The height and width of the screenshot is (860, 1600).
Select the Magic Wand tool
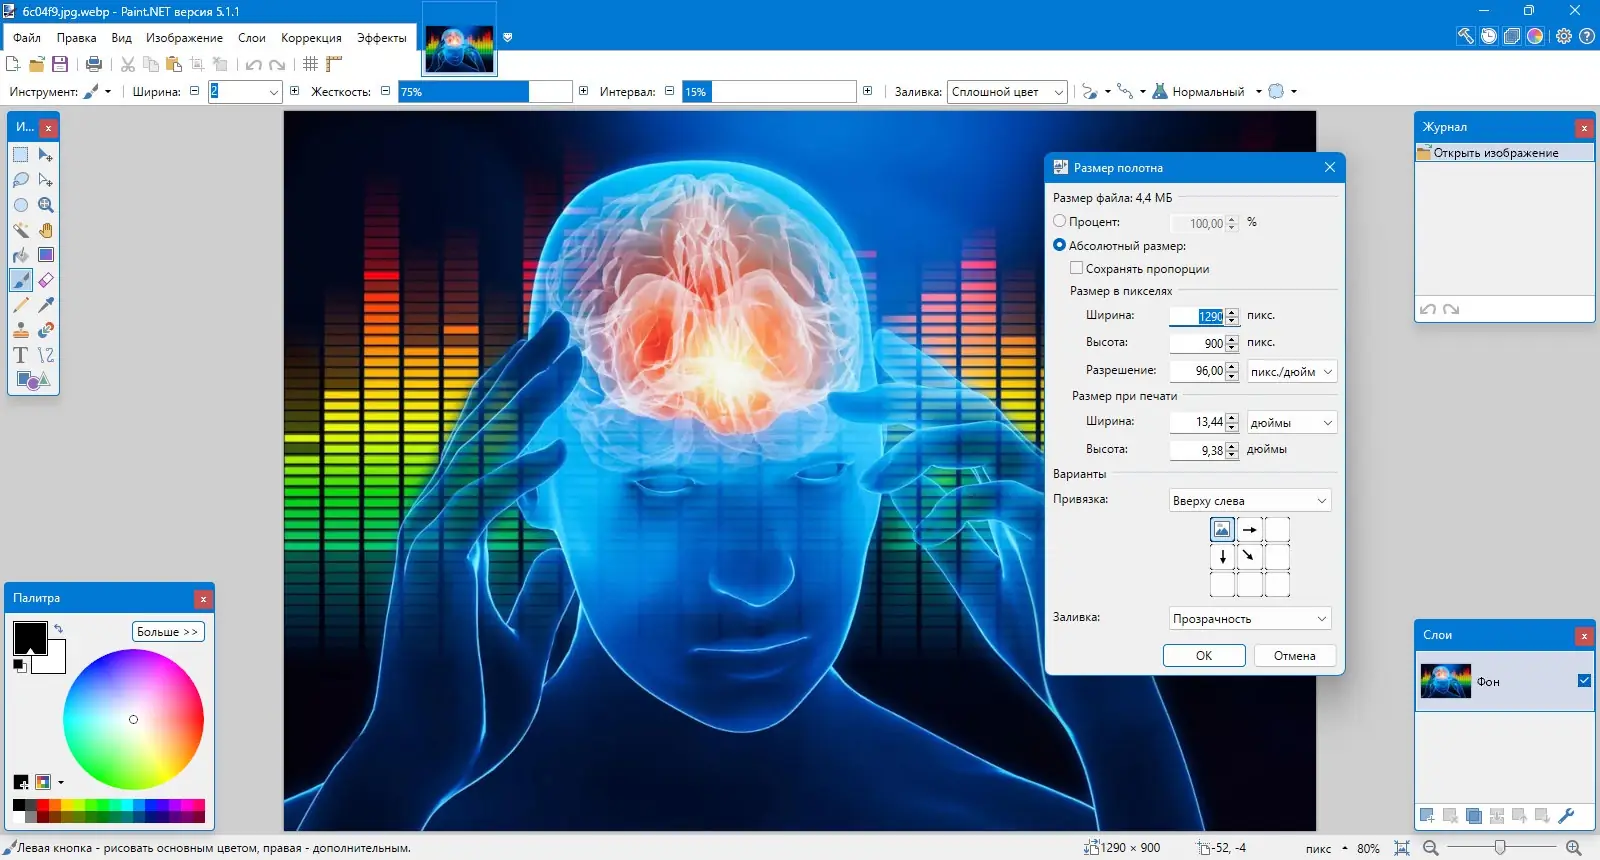21,230
